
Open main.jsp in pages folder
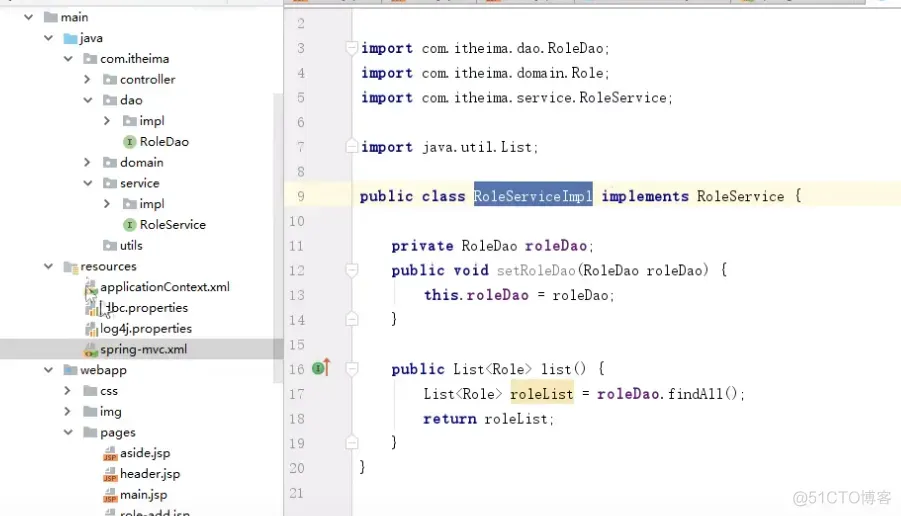(144, 494)
